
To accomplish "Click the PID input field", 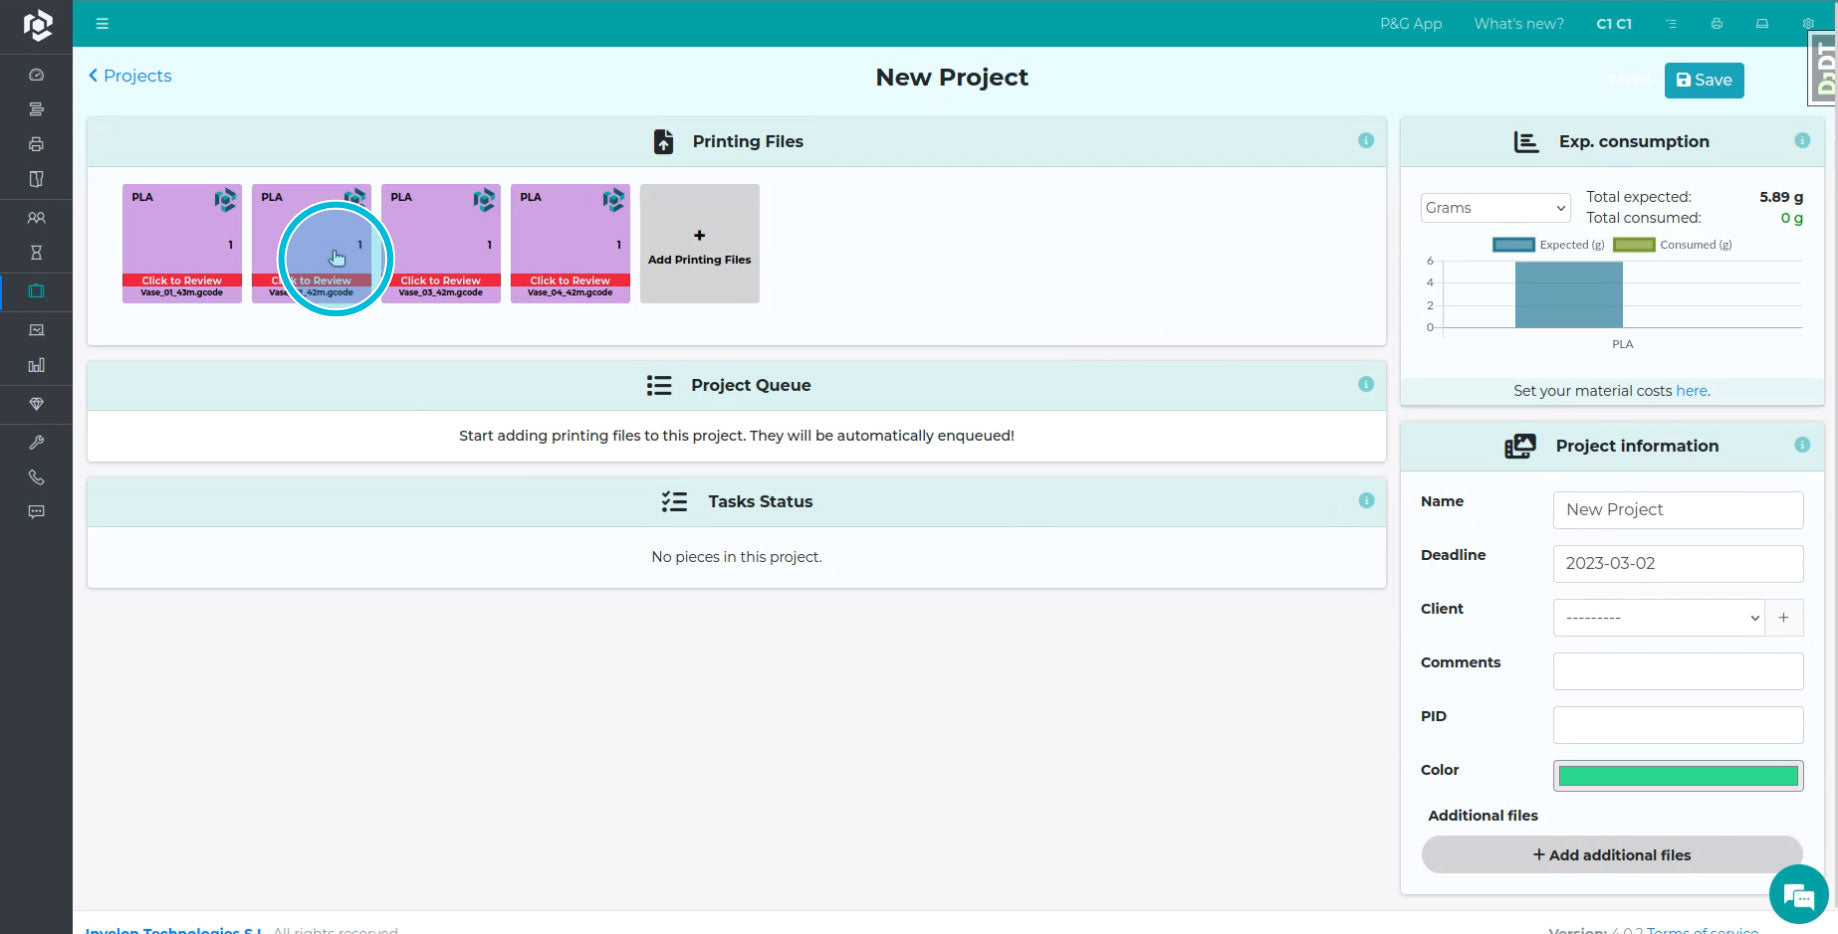I will point(1678,725).
